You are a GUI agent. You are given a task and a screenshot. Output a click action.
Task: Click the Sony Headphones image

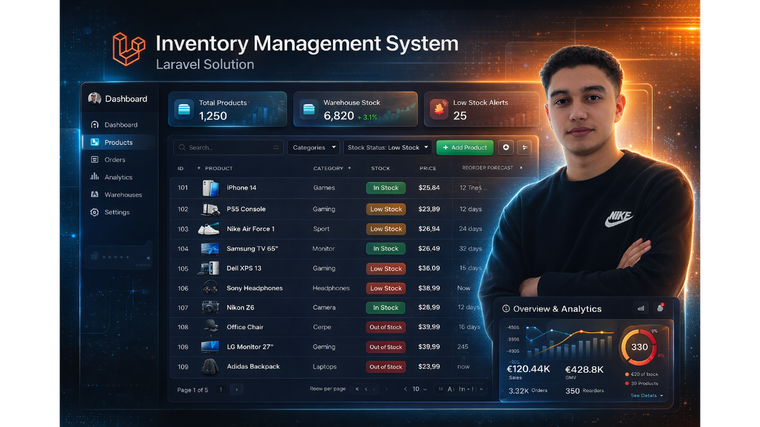(210, 288)
